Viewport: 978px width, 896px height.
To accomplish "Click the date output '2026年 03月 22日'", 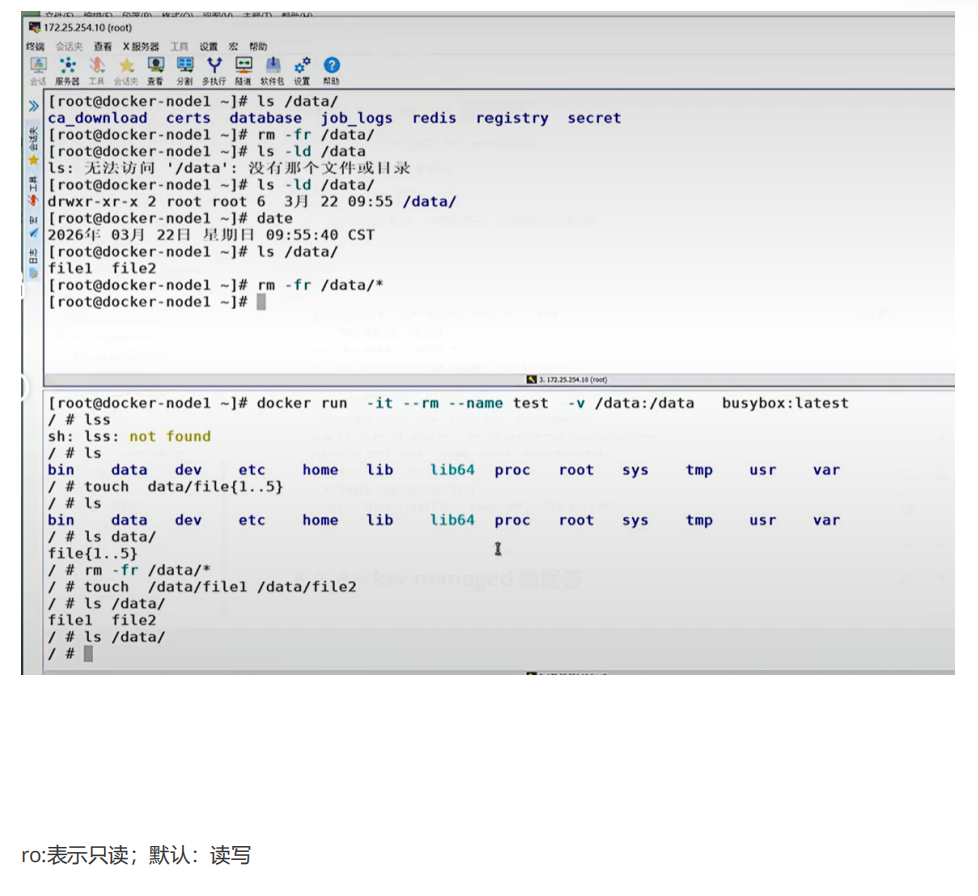I will point(211,235).
